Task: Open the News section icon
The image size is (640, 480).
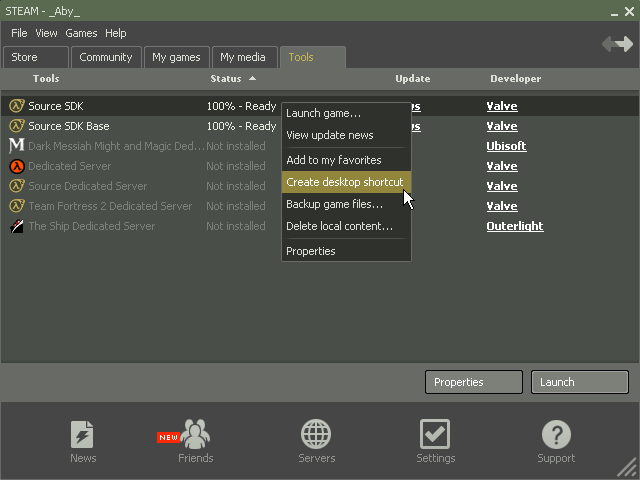Action: tap(82, 434)
